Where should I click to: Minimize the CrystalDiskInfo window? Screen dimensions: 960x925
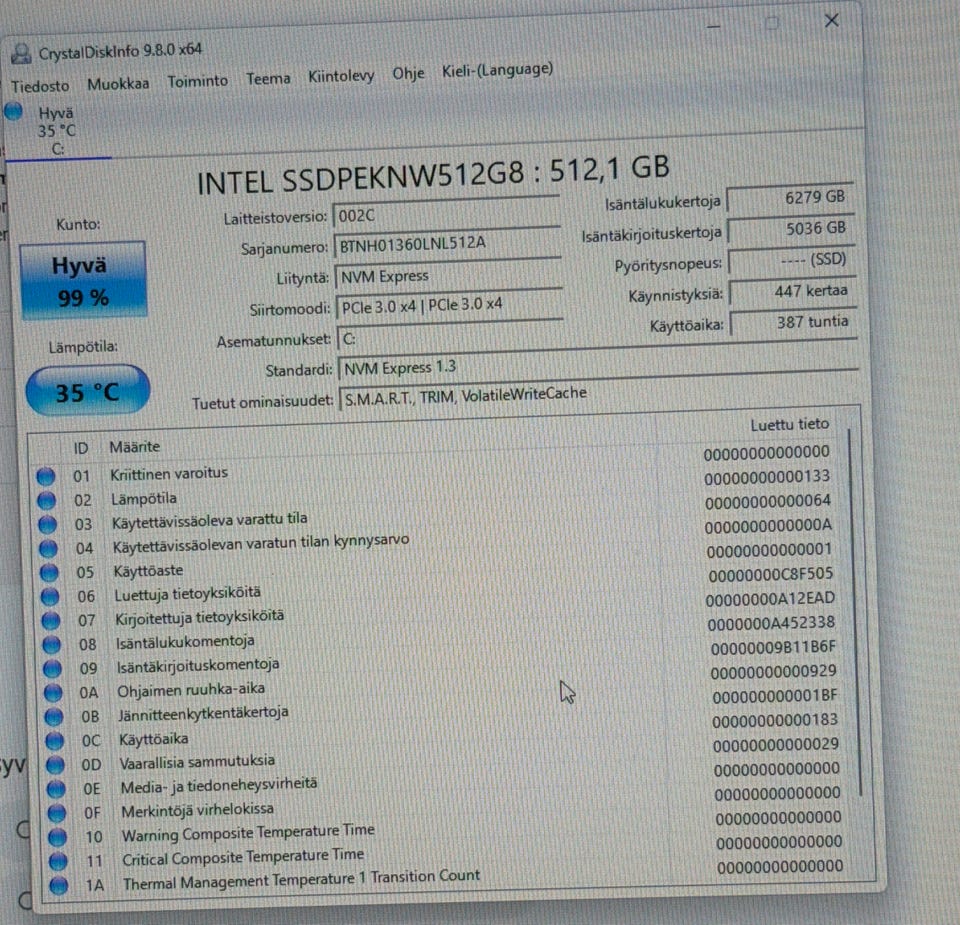click(x=713, y=26)
